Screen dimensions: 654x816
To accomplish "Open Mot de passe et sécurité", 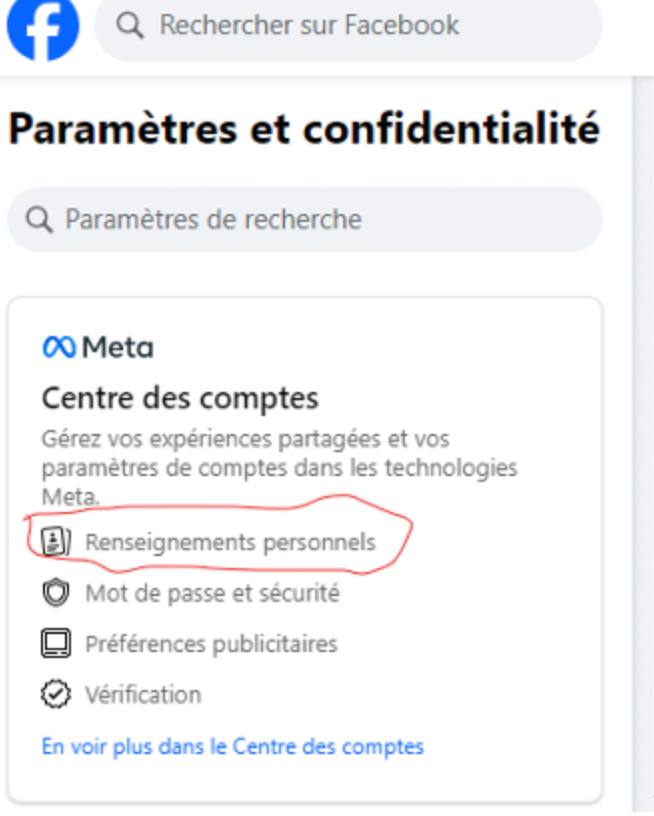I will click(x=212, y=593).
